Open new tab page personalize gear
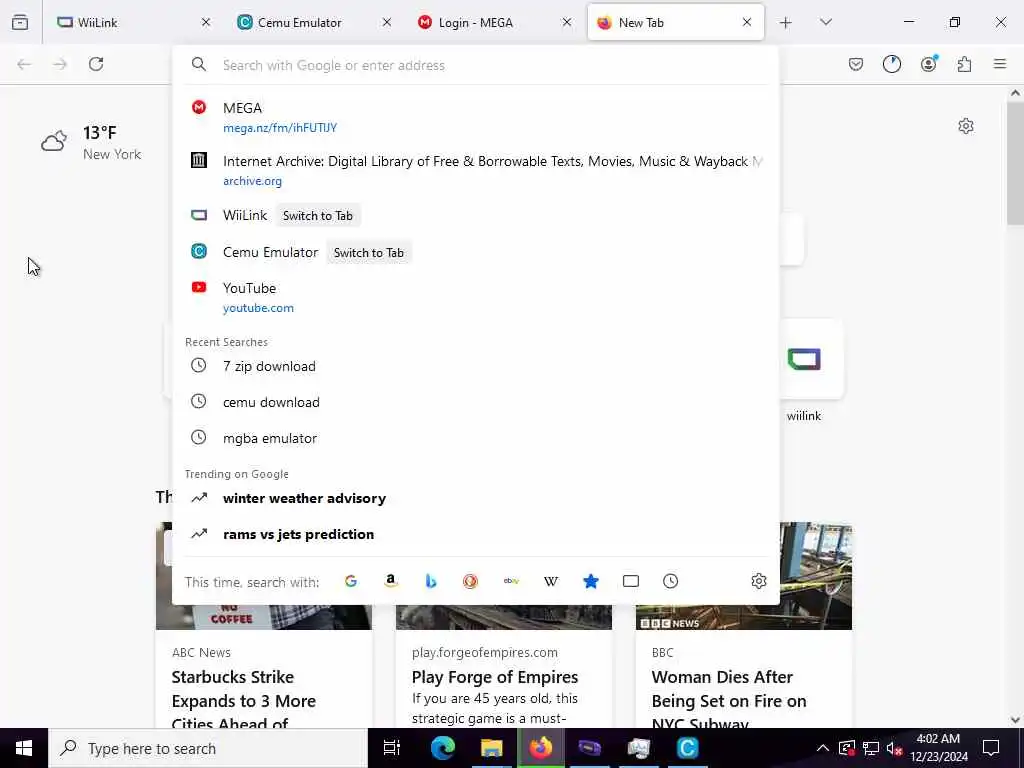The image size is (1024, 768). [966, 126]
